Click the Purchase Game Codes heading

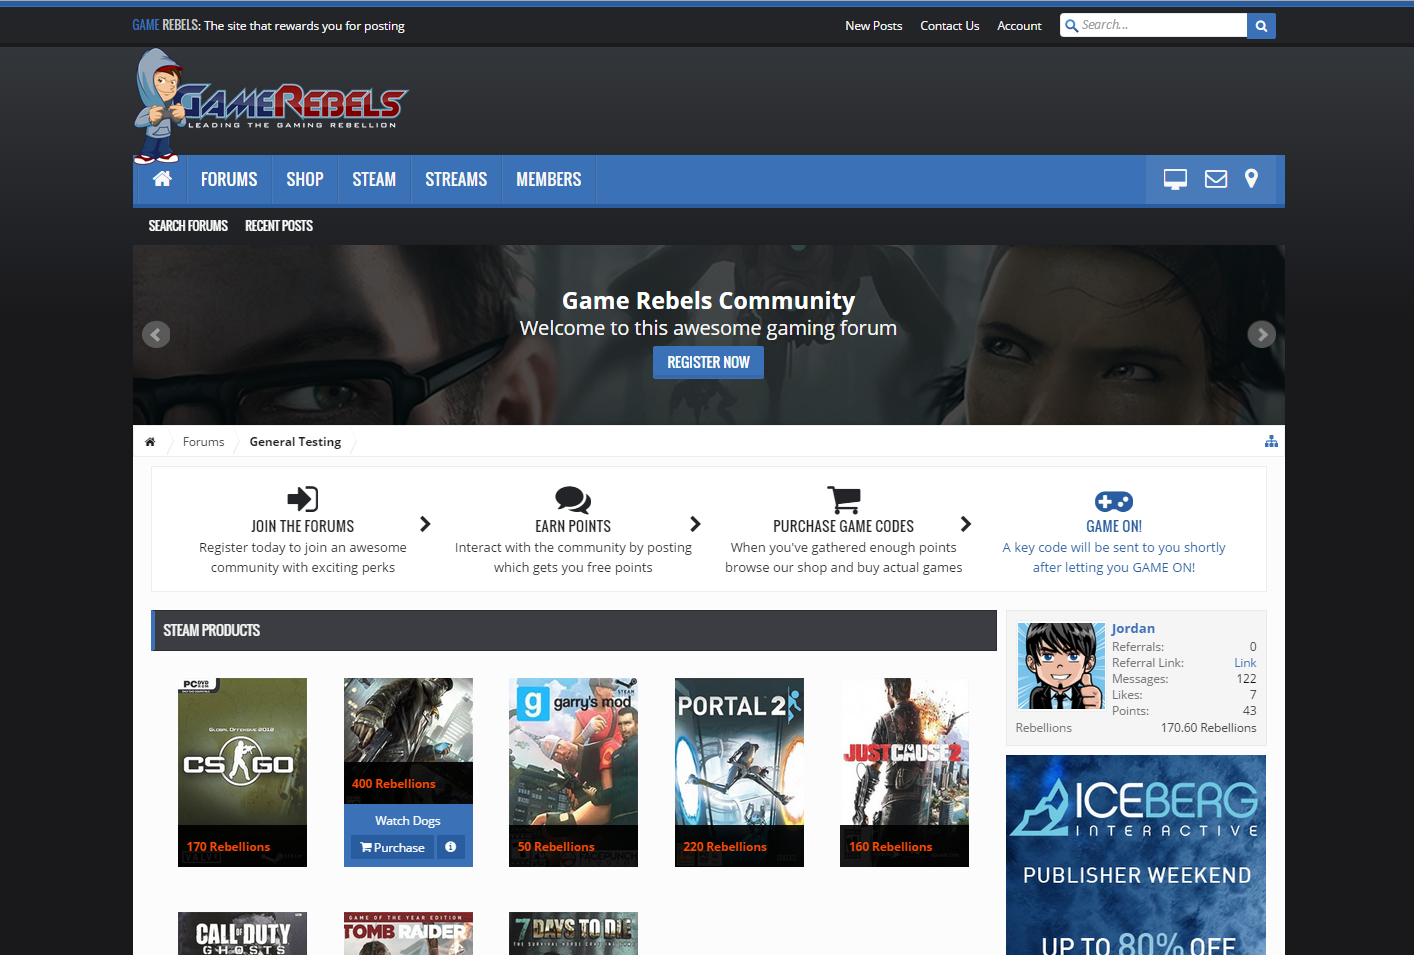(844, 526)
